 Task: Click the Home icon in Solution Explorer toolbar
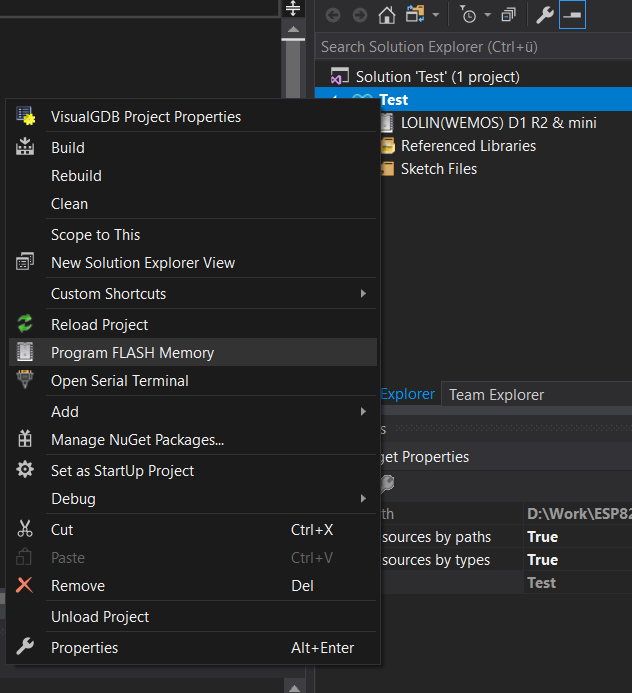point(387,15)
